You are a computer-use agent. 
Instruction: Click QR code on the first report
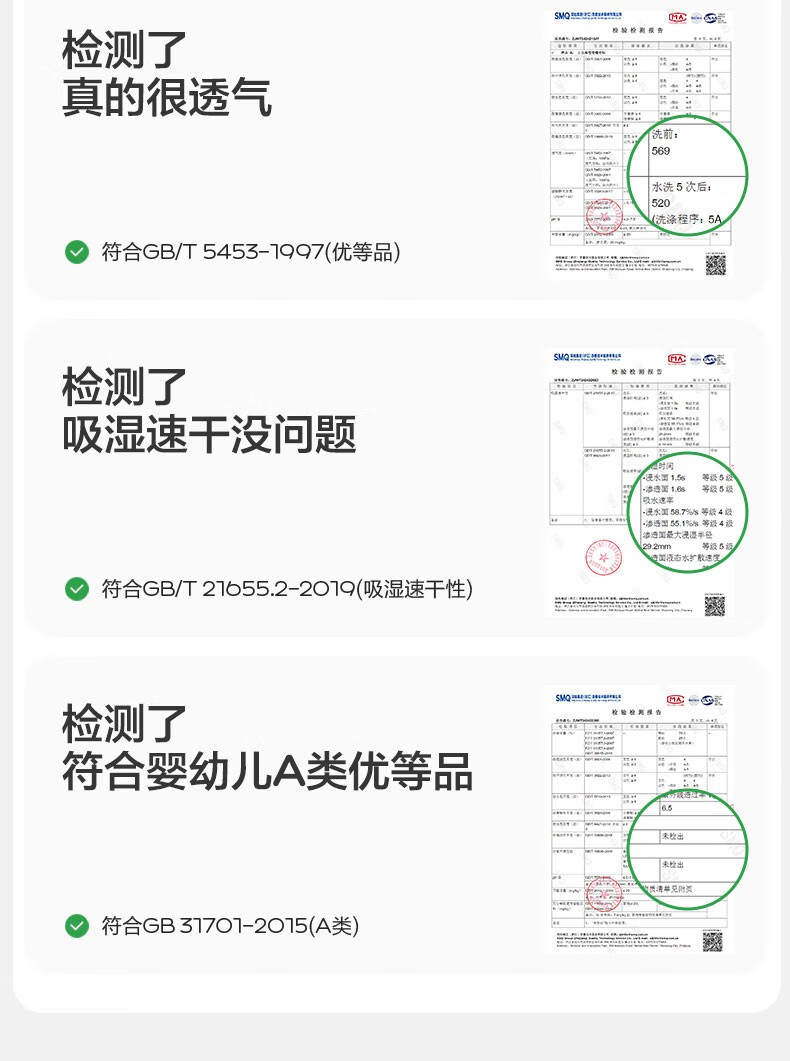715,265
